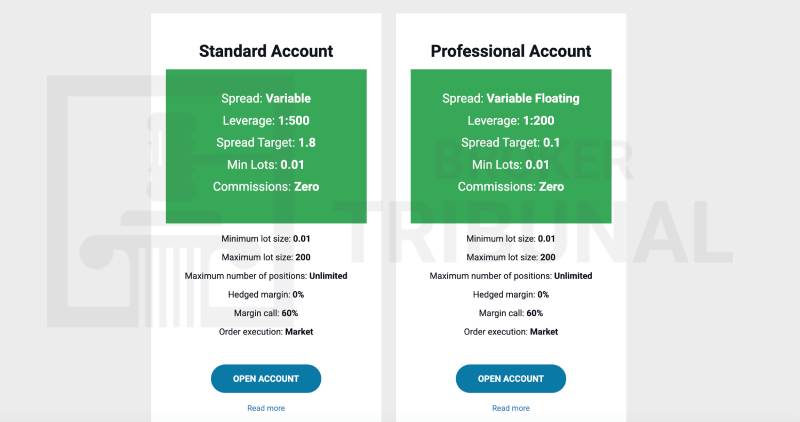
Task: Click Professional Account's Margin call: 60% line
Action: pyautogui.click(x=511, y=313)
